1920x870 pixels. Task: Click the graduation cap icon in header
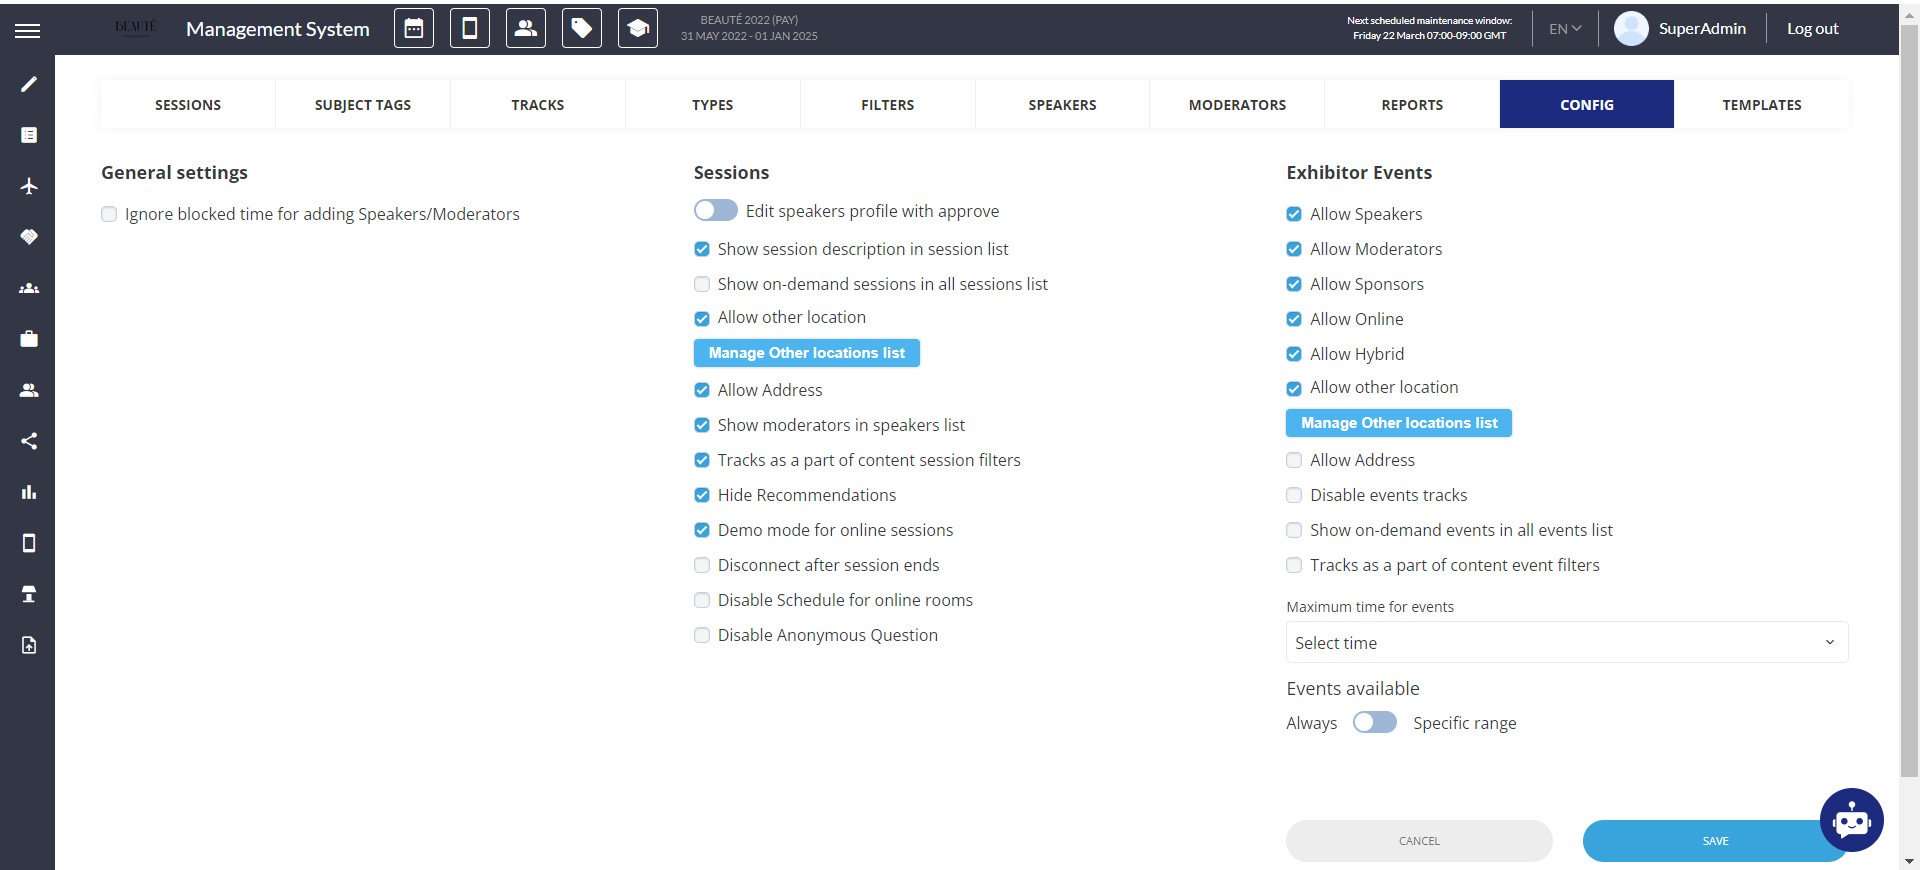coord(638,28)
